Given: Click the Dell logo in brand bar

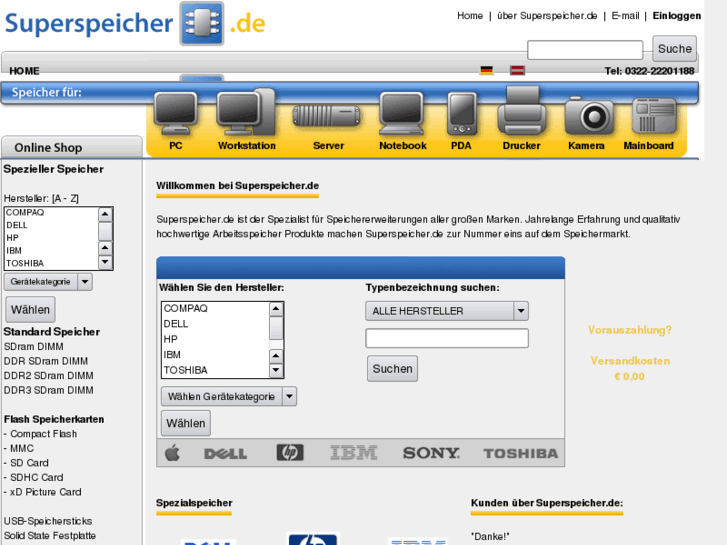Looking at the screenshot, I should (226, 454).
